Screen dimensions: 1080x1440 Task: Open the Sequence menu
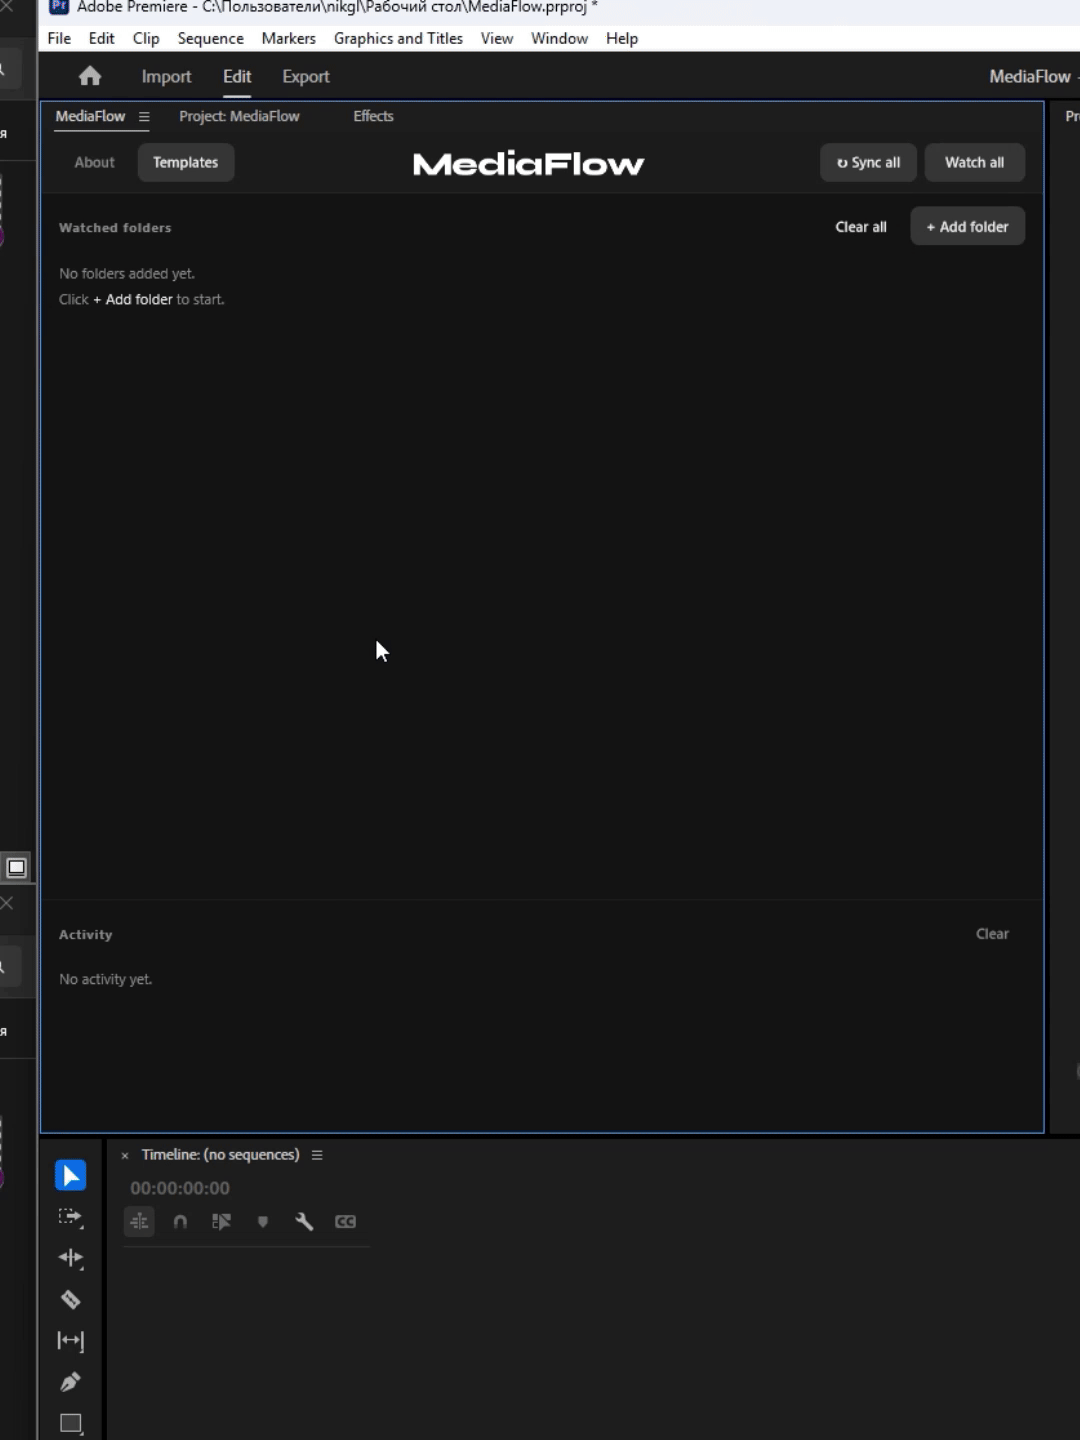click(210, 38)
